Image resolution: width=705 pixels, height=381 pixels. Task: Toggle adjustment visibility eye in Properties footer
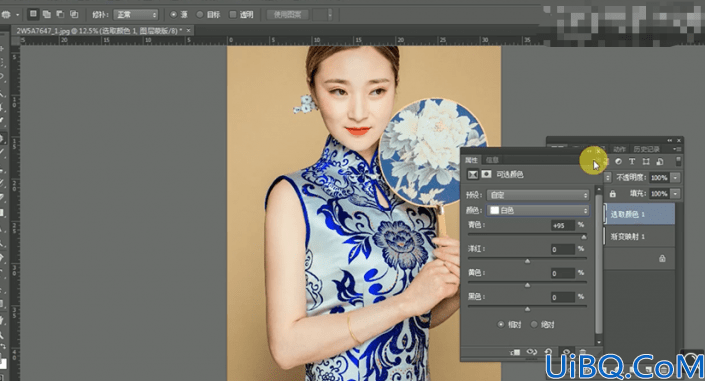pyautogui.click(x=566, y=352)
